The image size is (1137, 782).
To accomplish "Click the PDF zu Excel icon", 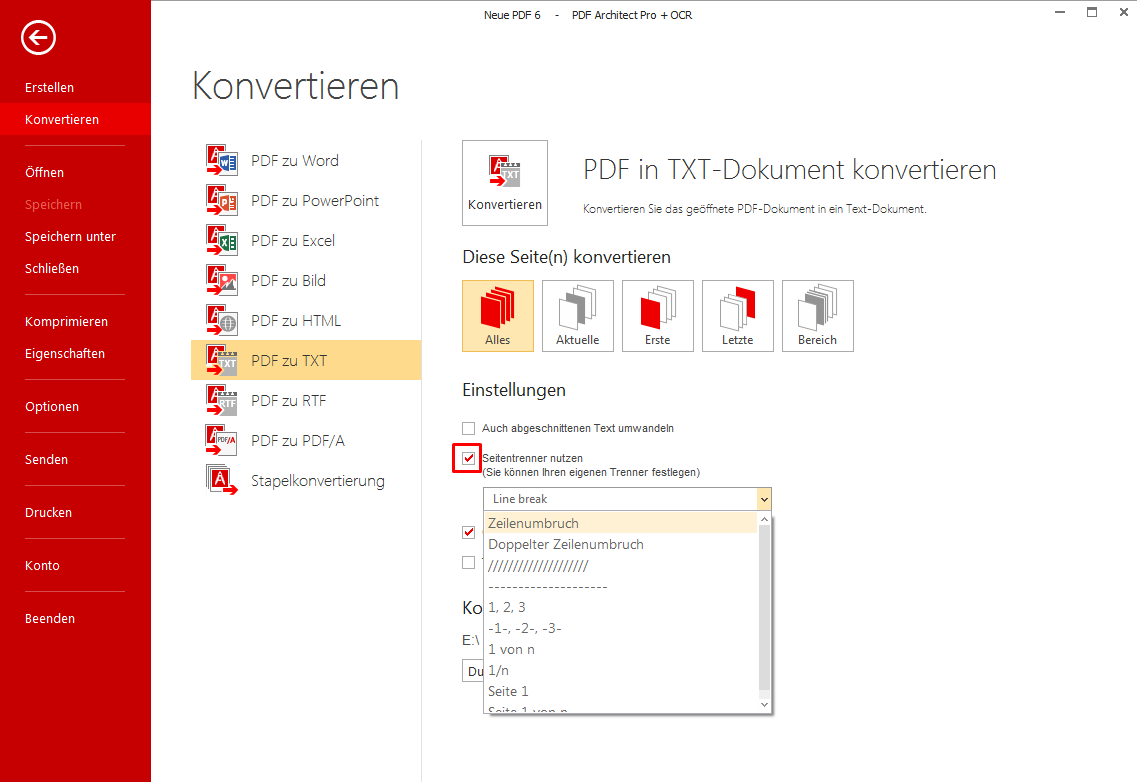I will [x=222, y=240].
